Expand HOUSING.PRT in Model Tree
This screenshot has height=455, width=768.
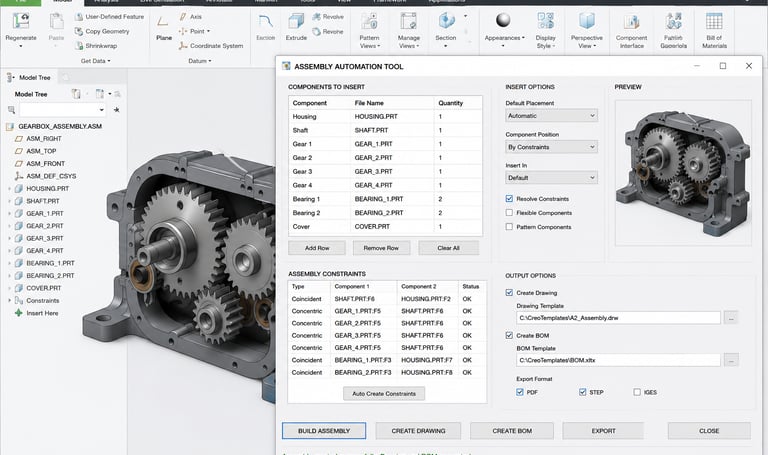tap(9, 189)
